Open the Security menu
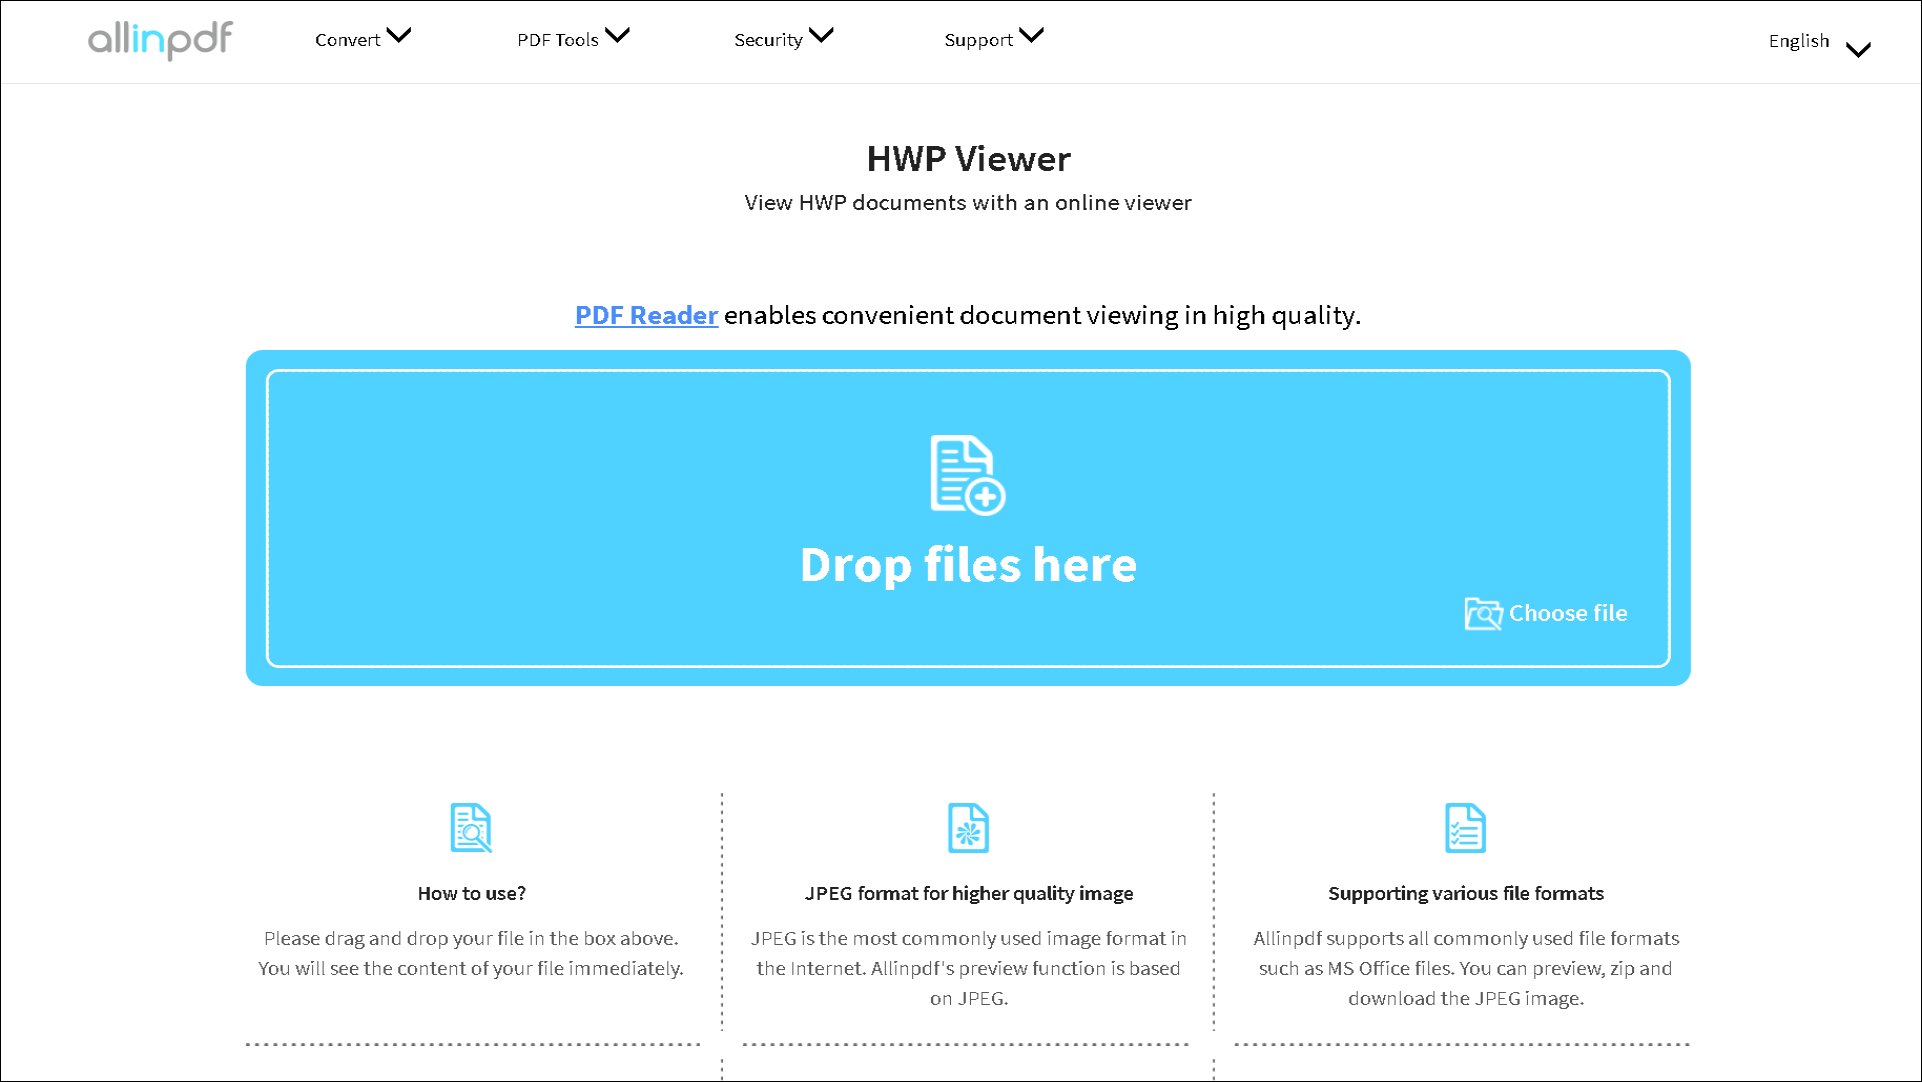Viewport: 1922px width, 1082px height. [x=768, y=40]
